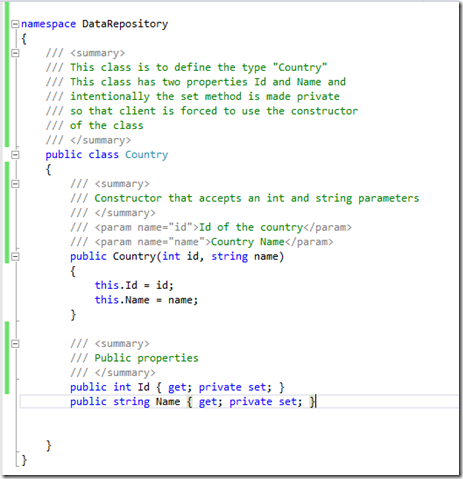The width and height of the screenshot is (463, 479).
Task: Click the param comment 'Country Name'
Action: [248, 242]
